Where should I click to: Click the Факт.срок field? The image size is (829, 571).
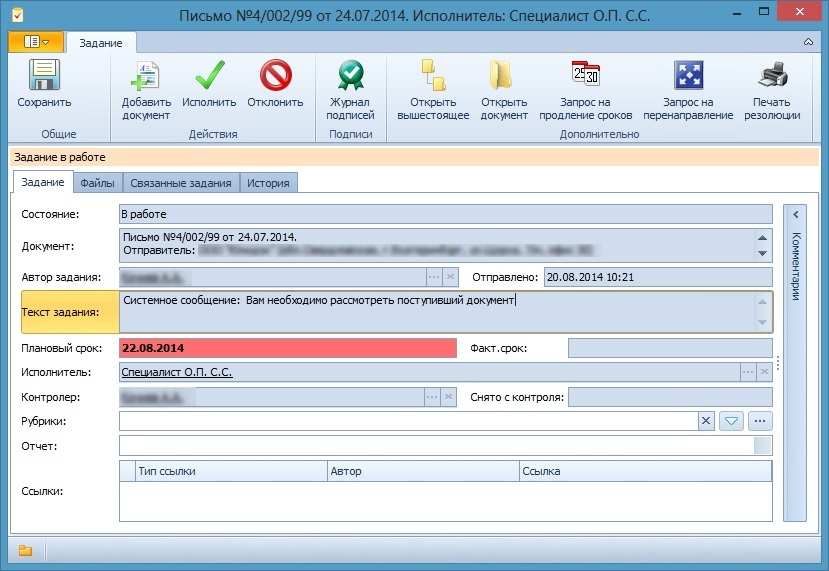(670, 348)
